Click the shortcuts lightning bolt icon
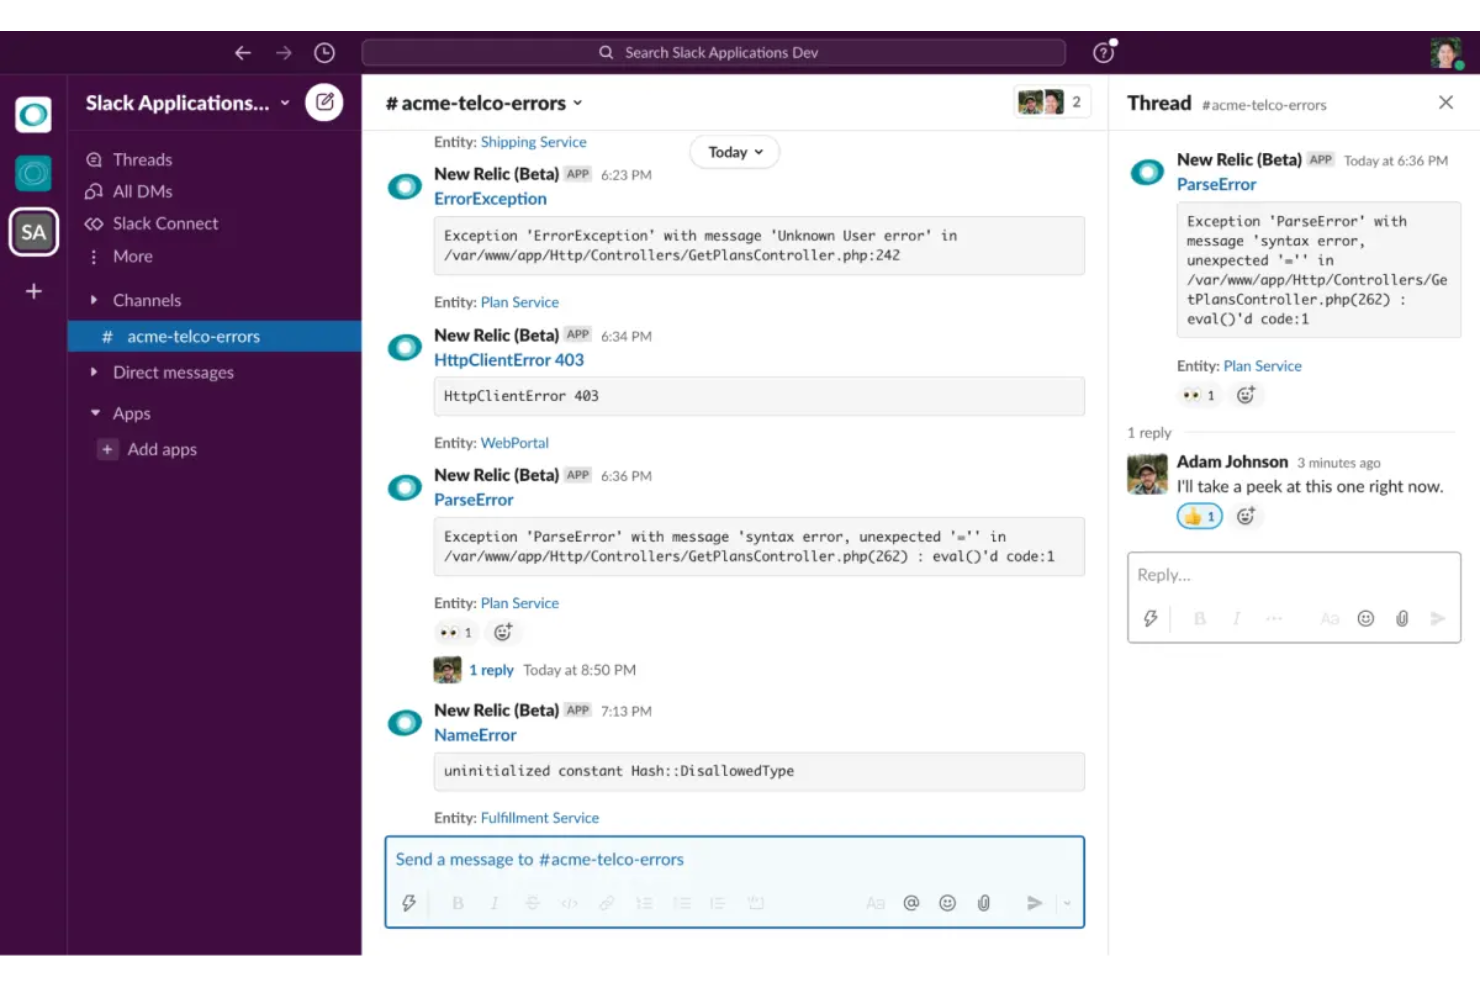 point(408,903)
